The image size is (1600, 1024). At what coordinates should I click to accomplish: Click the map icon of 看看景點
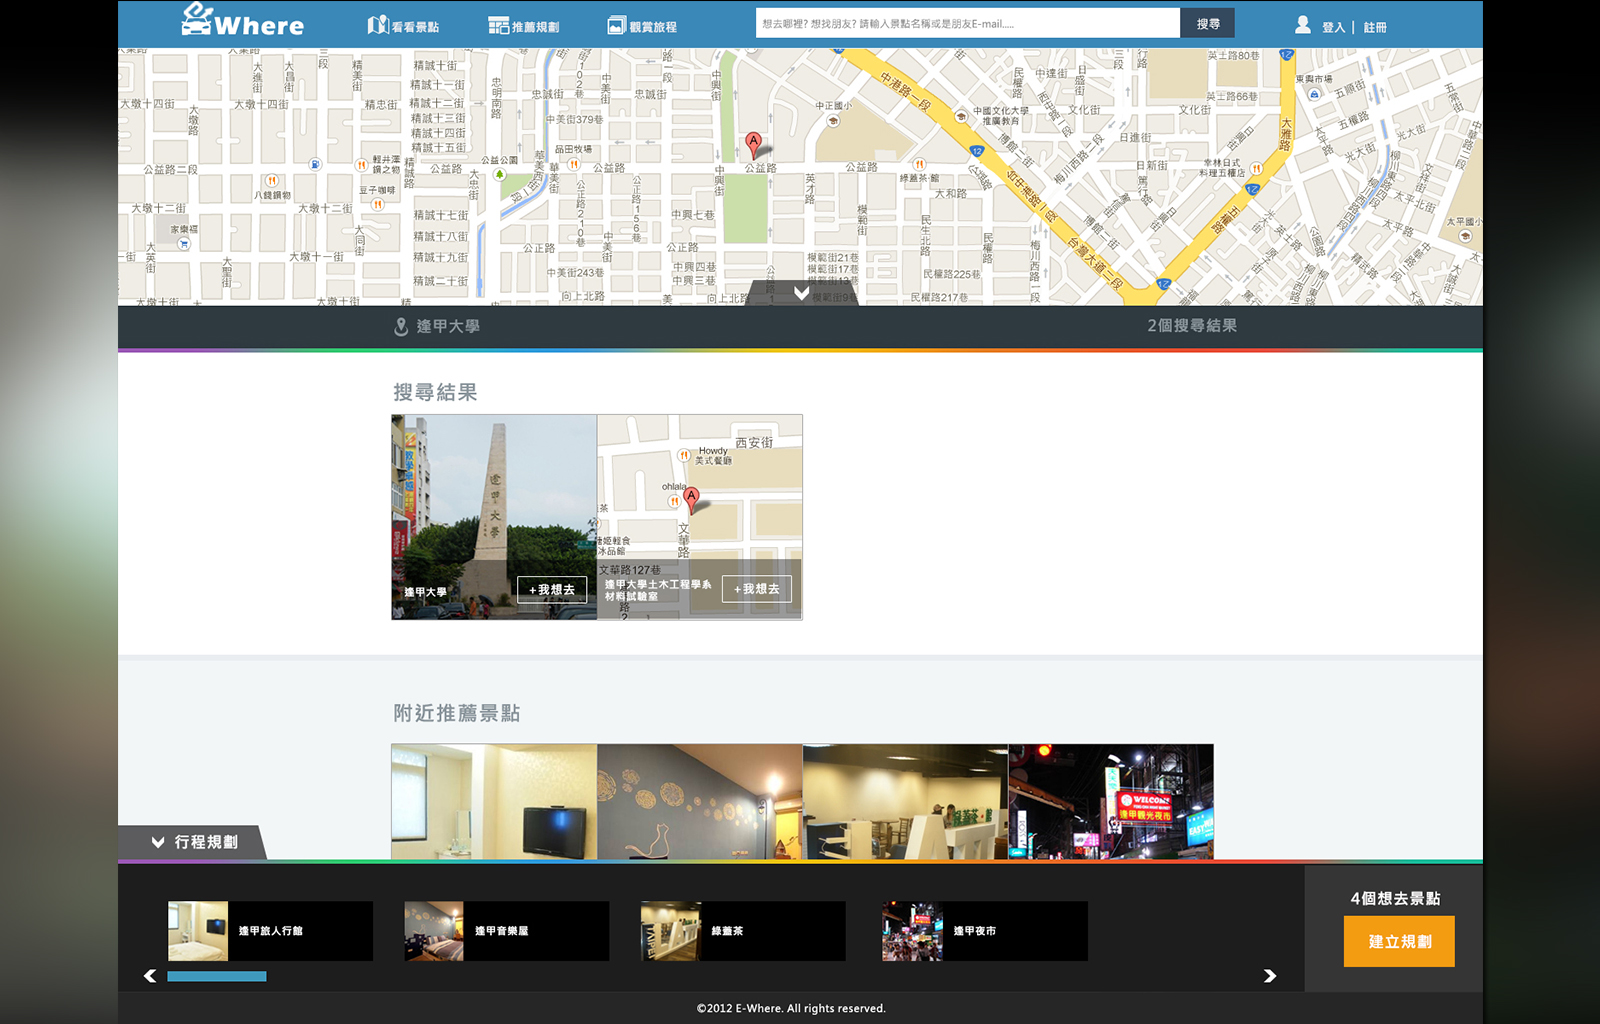pos(377,25)
